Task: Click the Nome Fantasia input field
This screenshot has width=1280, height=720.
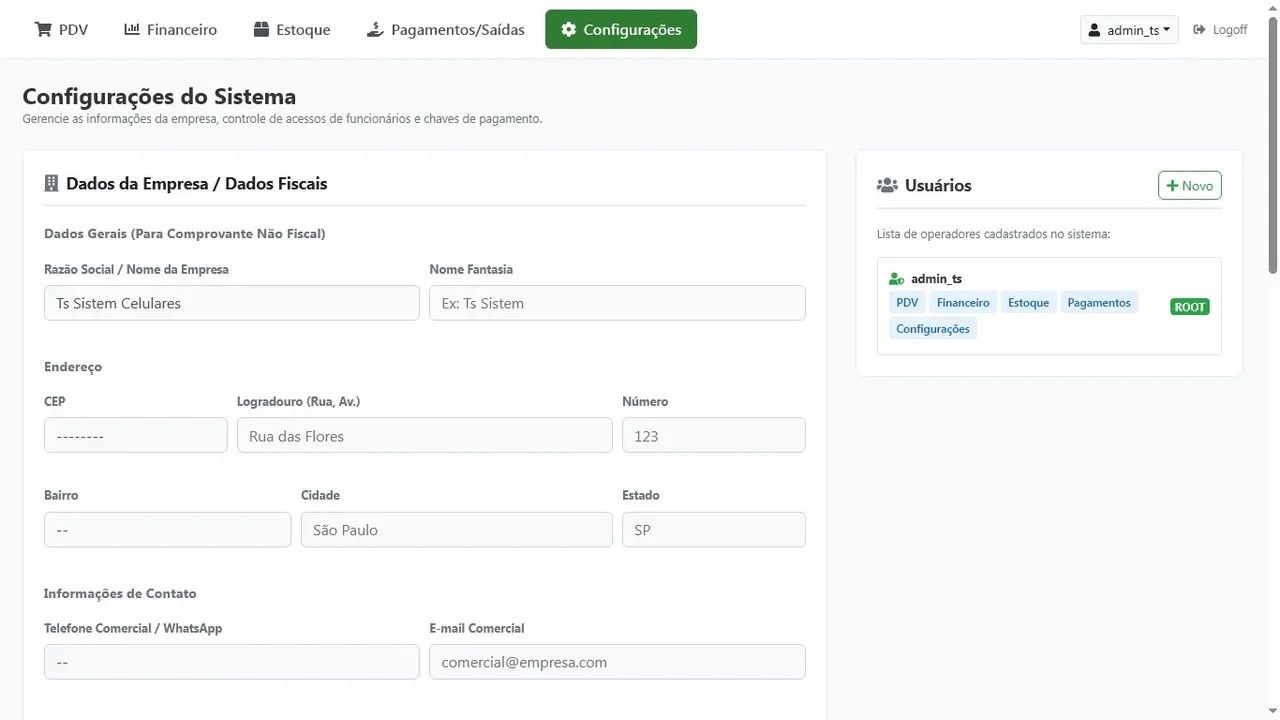Action: 617,303
